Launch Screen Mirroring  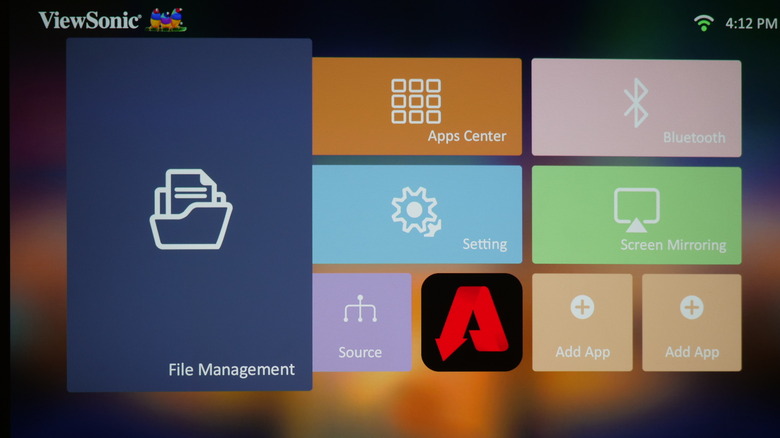(x=636, y=215)
